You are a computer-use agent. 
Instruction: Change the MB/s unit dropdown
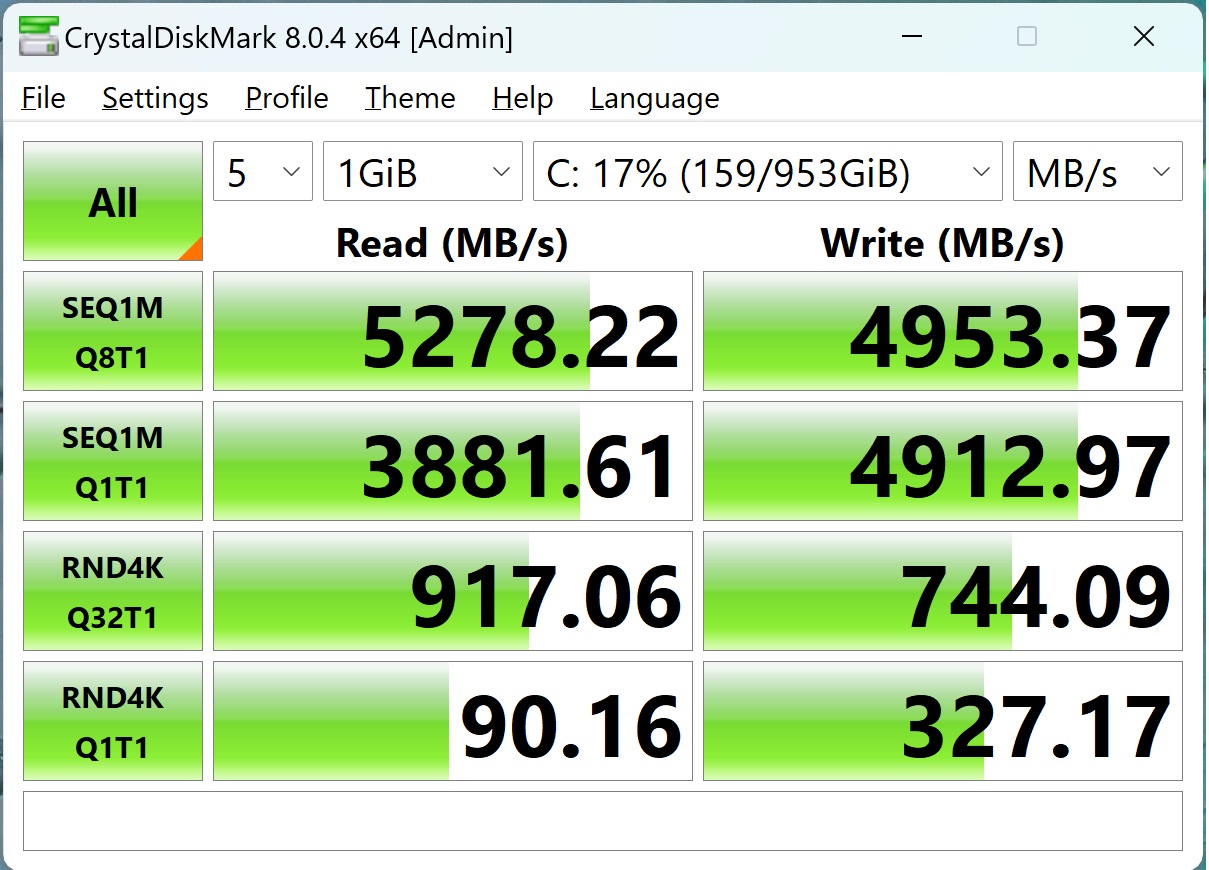(x=1097, y=173)
